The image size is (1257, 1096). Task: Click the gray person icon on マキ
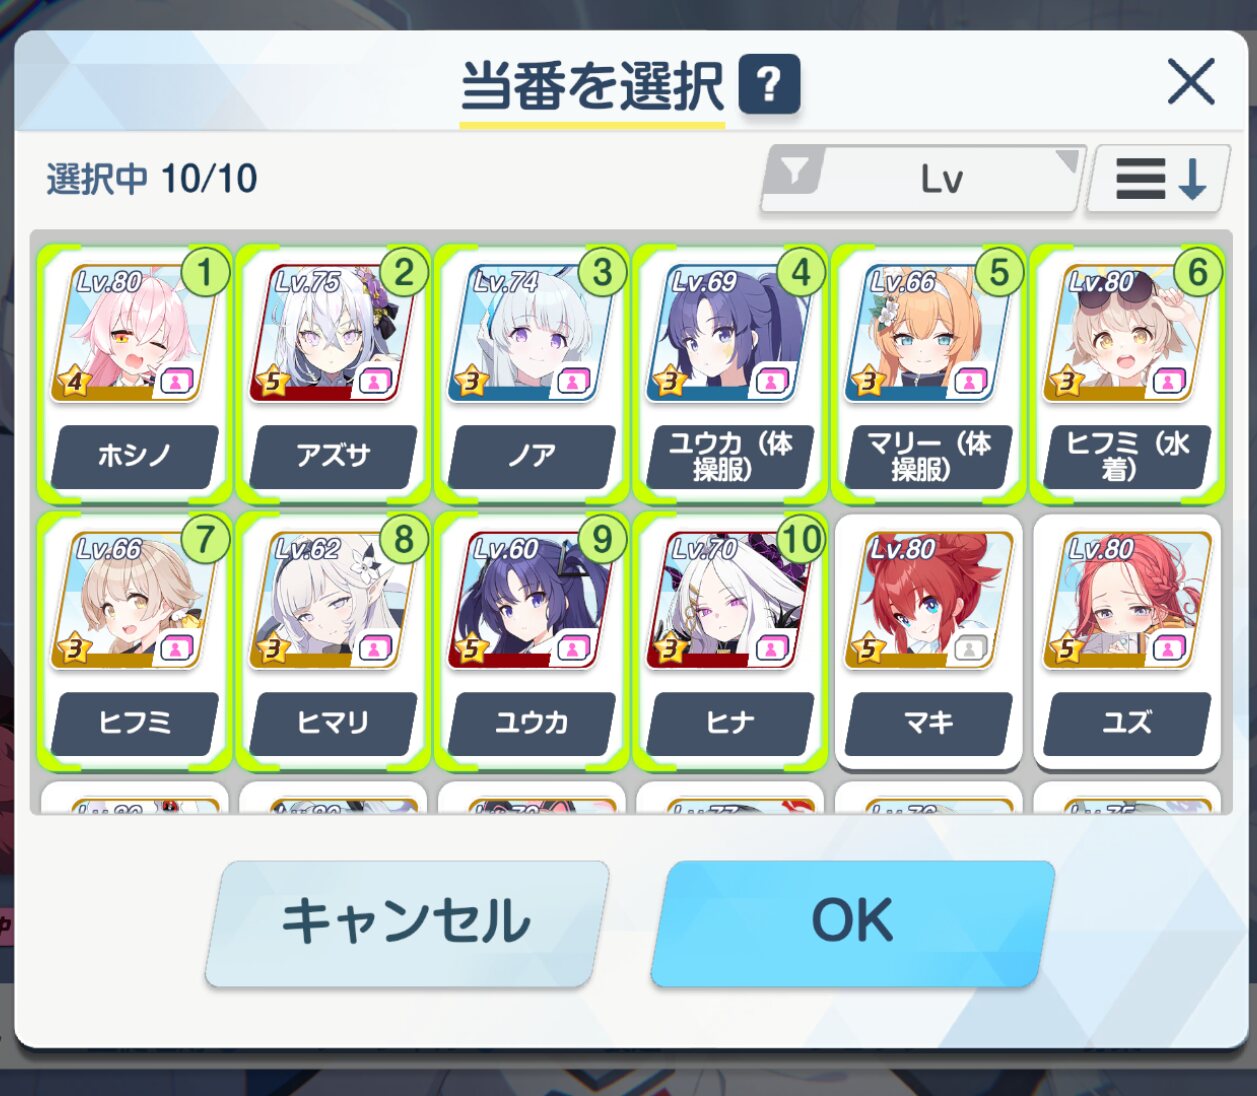[969, 648]
